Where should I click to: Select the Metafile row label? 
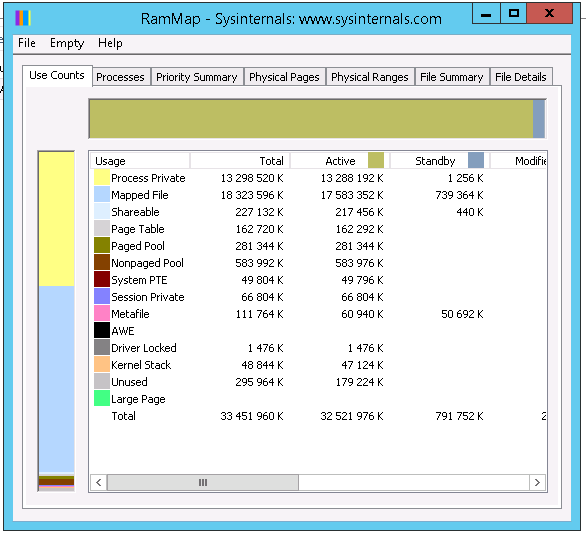pos(130,314)
